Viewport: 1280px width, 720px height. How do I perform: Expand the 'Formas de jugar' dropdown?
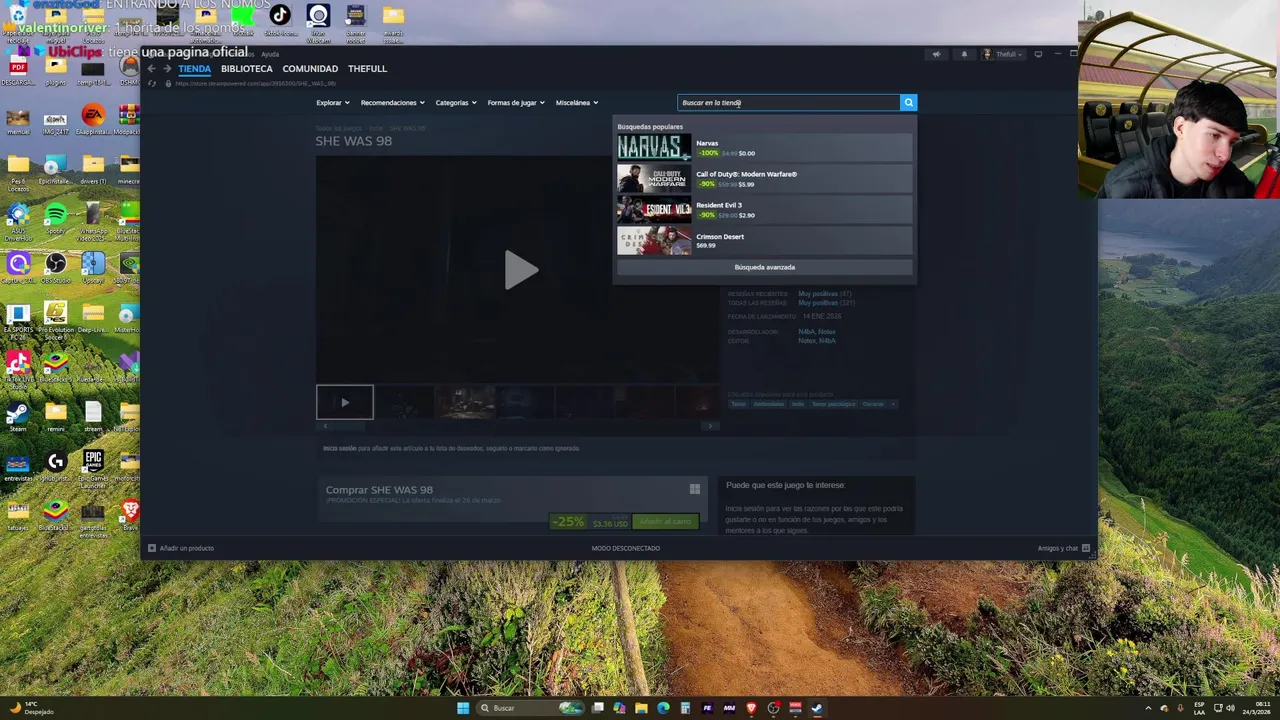point(516,102)
